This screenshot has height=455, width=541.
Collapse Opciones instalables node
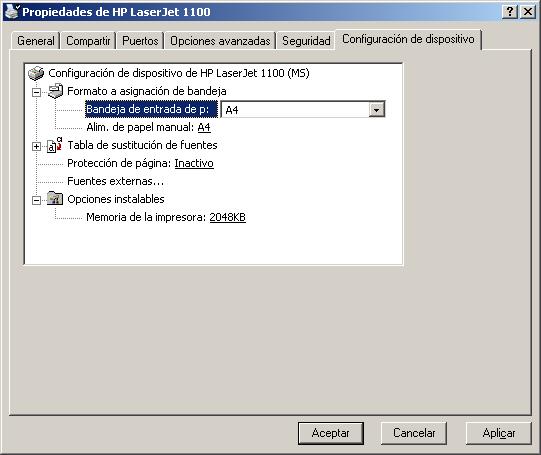point(36,200)
